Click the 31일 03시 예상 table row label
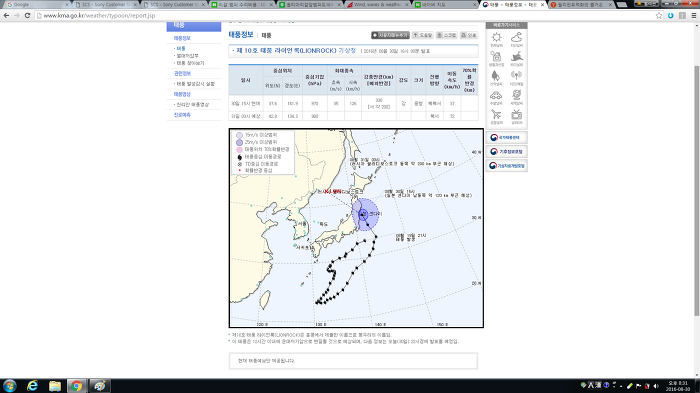This screenshot has height=393, width=700. (246, 116)
